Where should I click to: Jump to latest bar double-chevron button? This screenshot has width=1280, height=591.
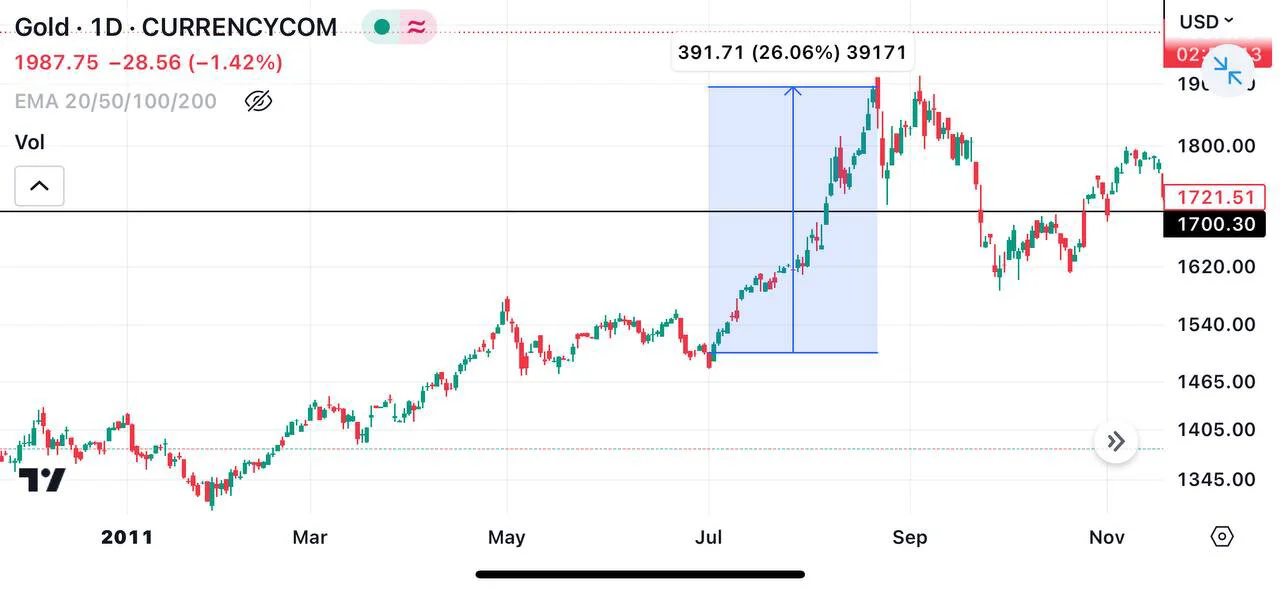1116,441
